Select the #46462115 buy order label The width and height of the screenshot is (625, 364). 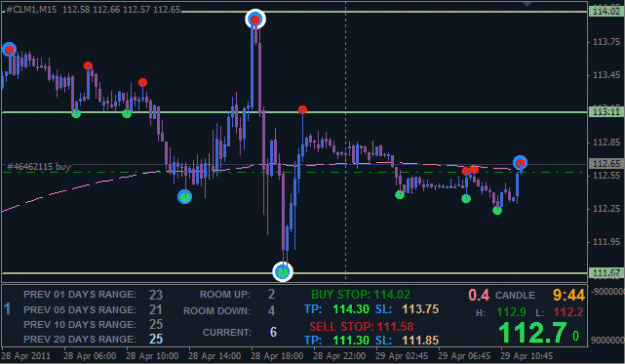click(x=39, y=167)
